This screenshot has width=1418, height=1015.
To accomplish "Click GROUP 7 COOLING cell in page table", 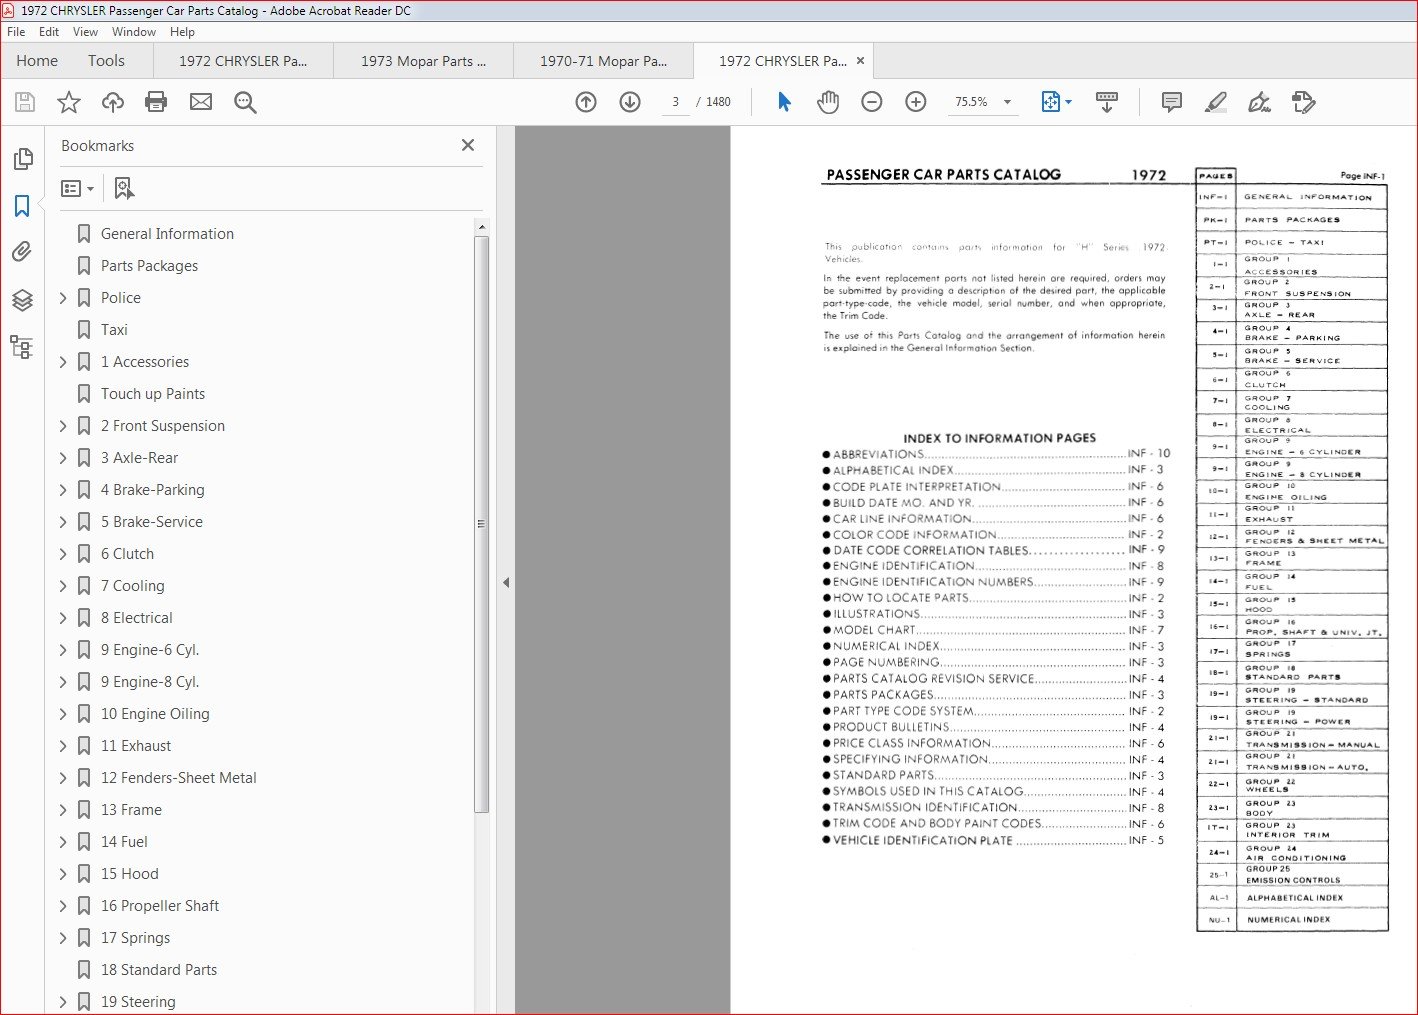I will 1312,402.
